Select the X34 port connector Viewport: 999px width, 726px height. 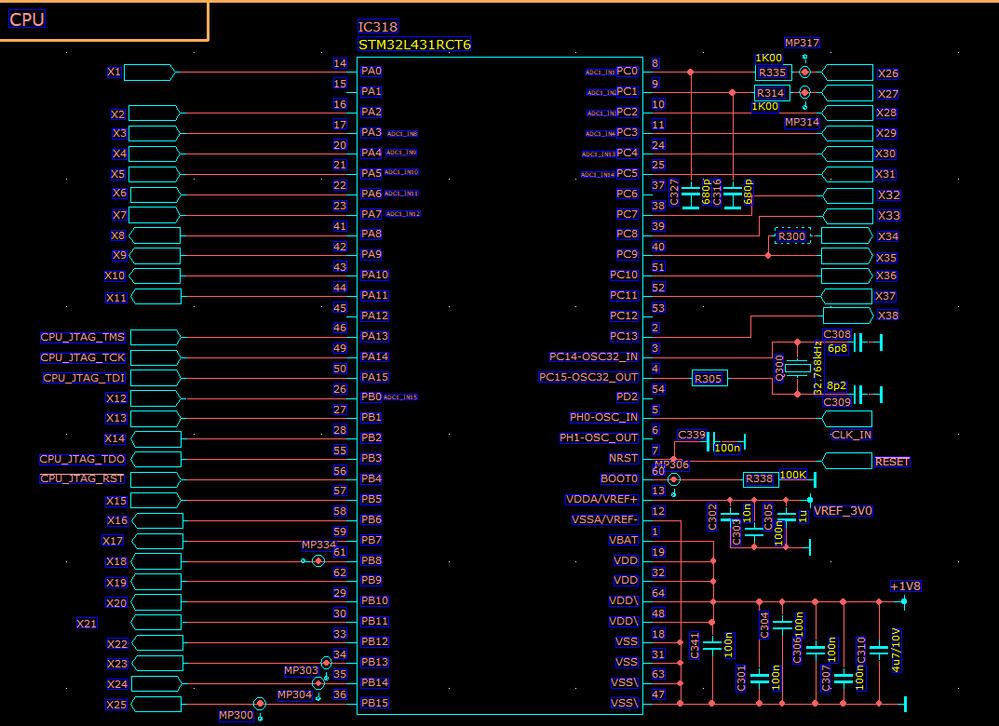click(x=847, y=236)
